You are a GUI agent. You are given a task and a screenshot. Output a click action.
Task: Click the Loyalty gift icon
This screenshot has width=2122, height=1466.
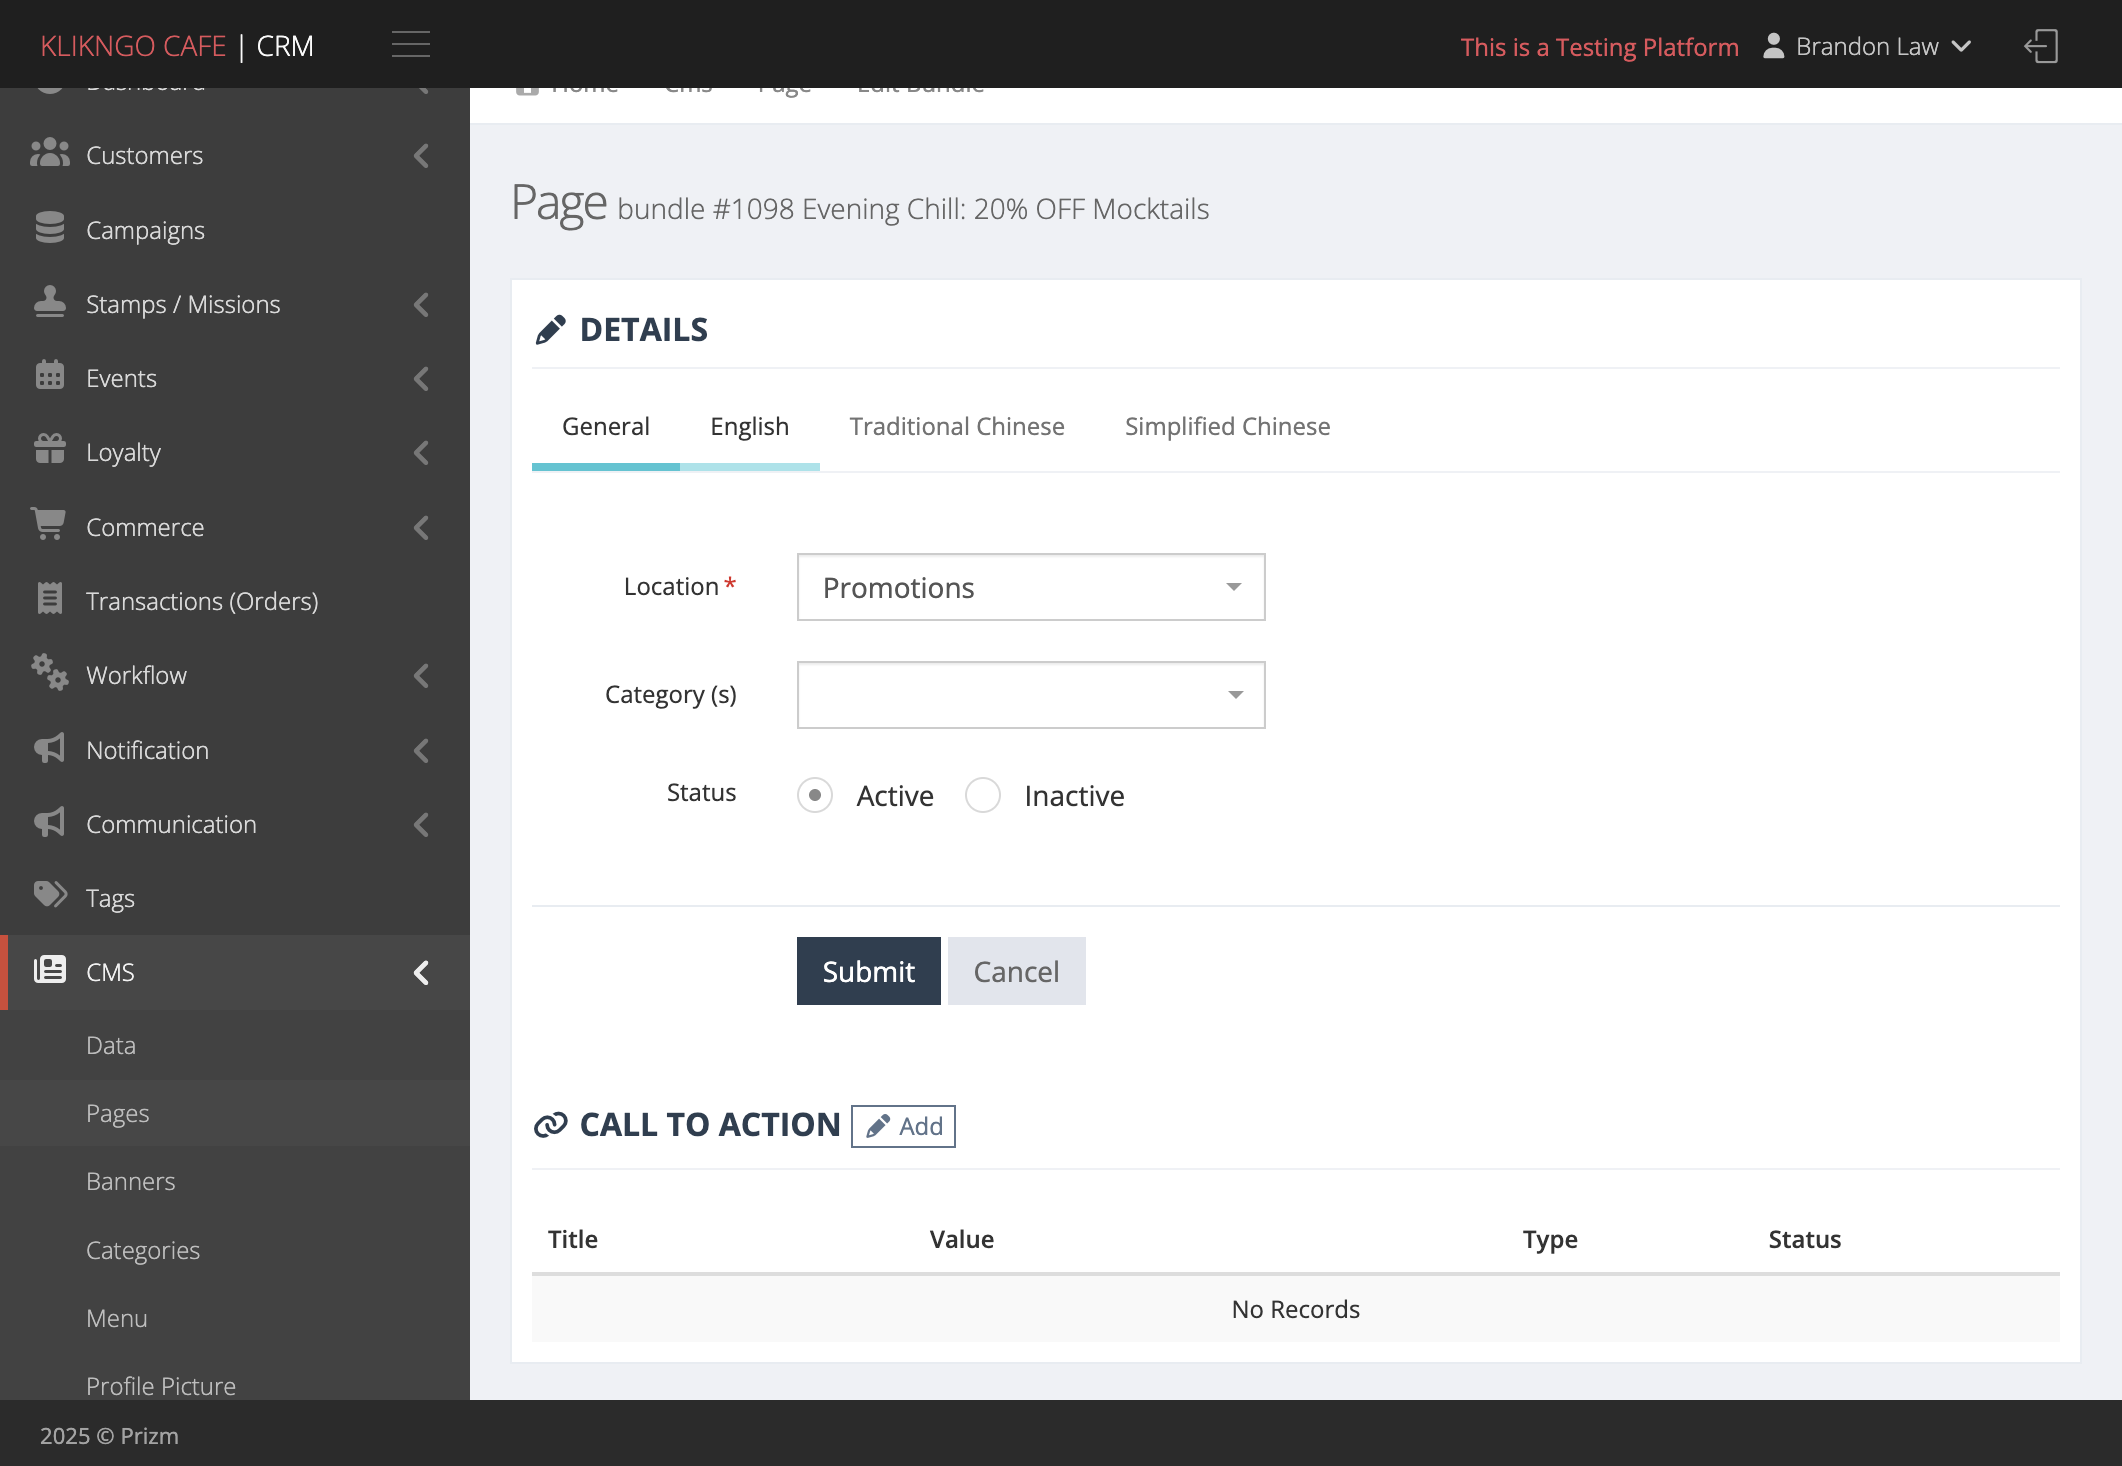50,450
